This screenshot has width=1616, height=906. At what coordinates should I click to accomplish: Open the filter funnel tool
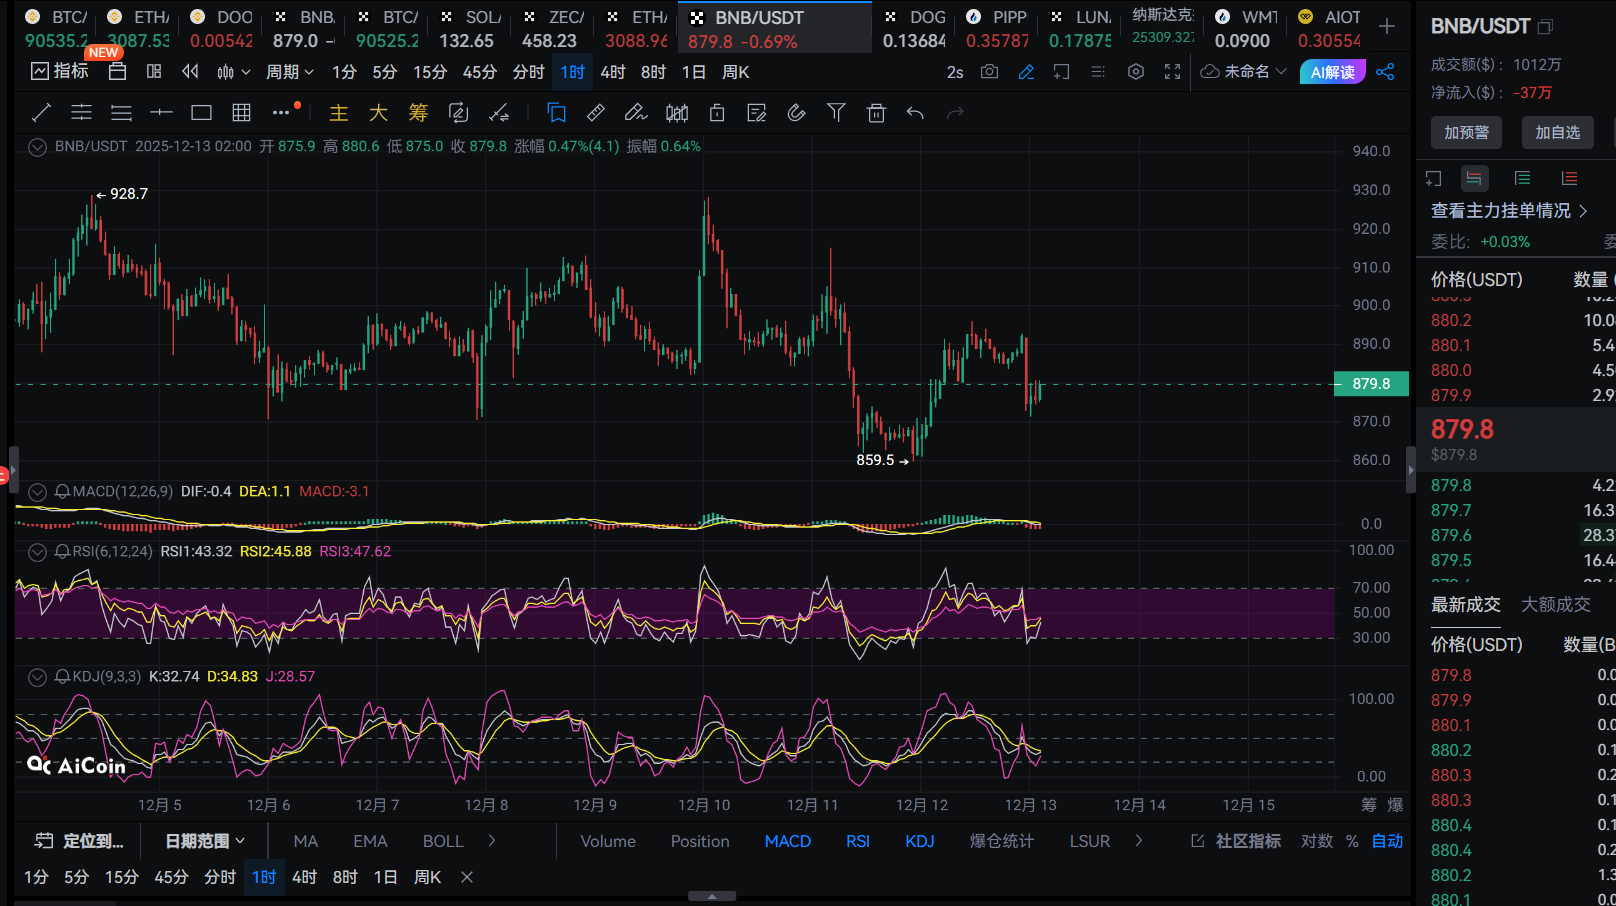click(x=836, y=113)
